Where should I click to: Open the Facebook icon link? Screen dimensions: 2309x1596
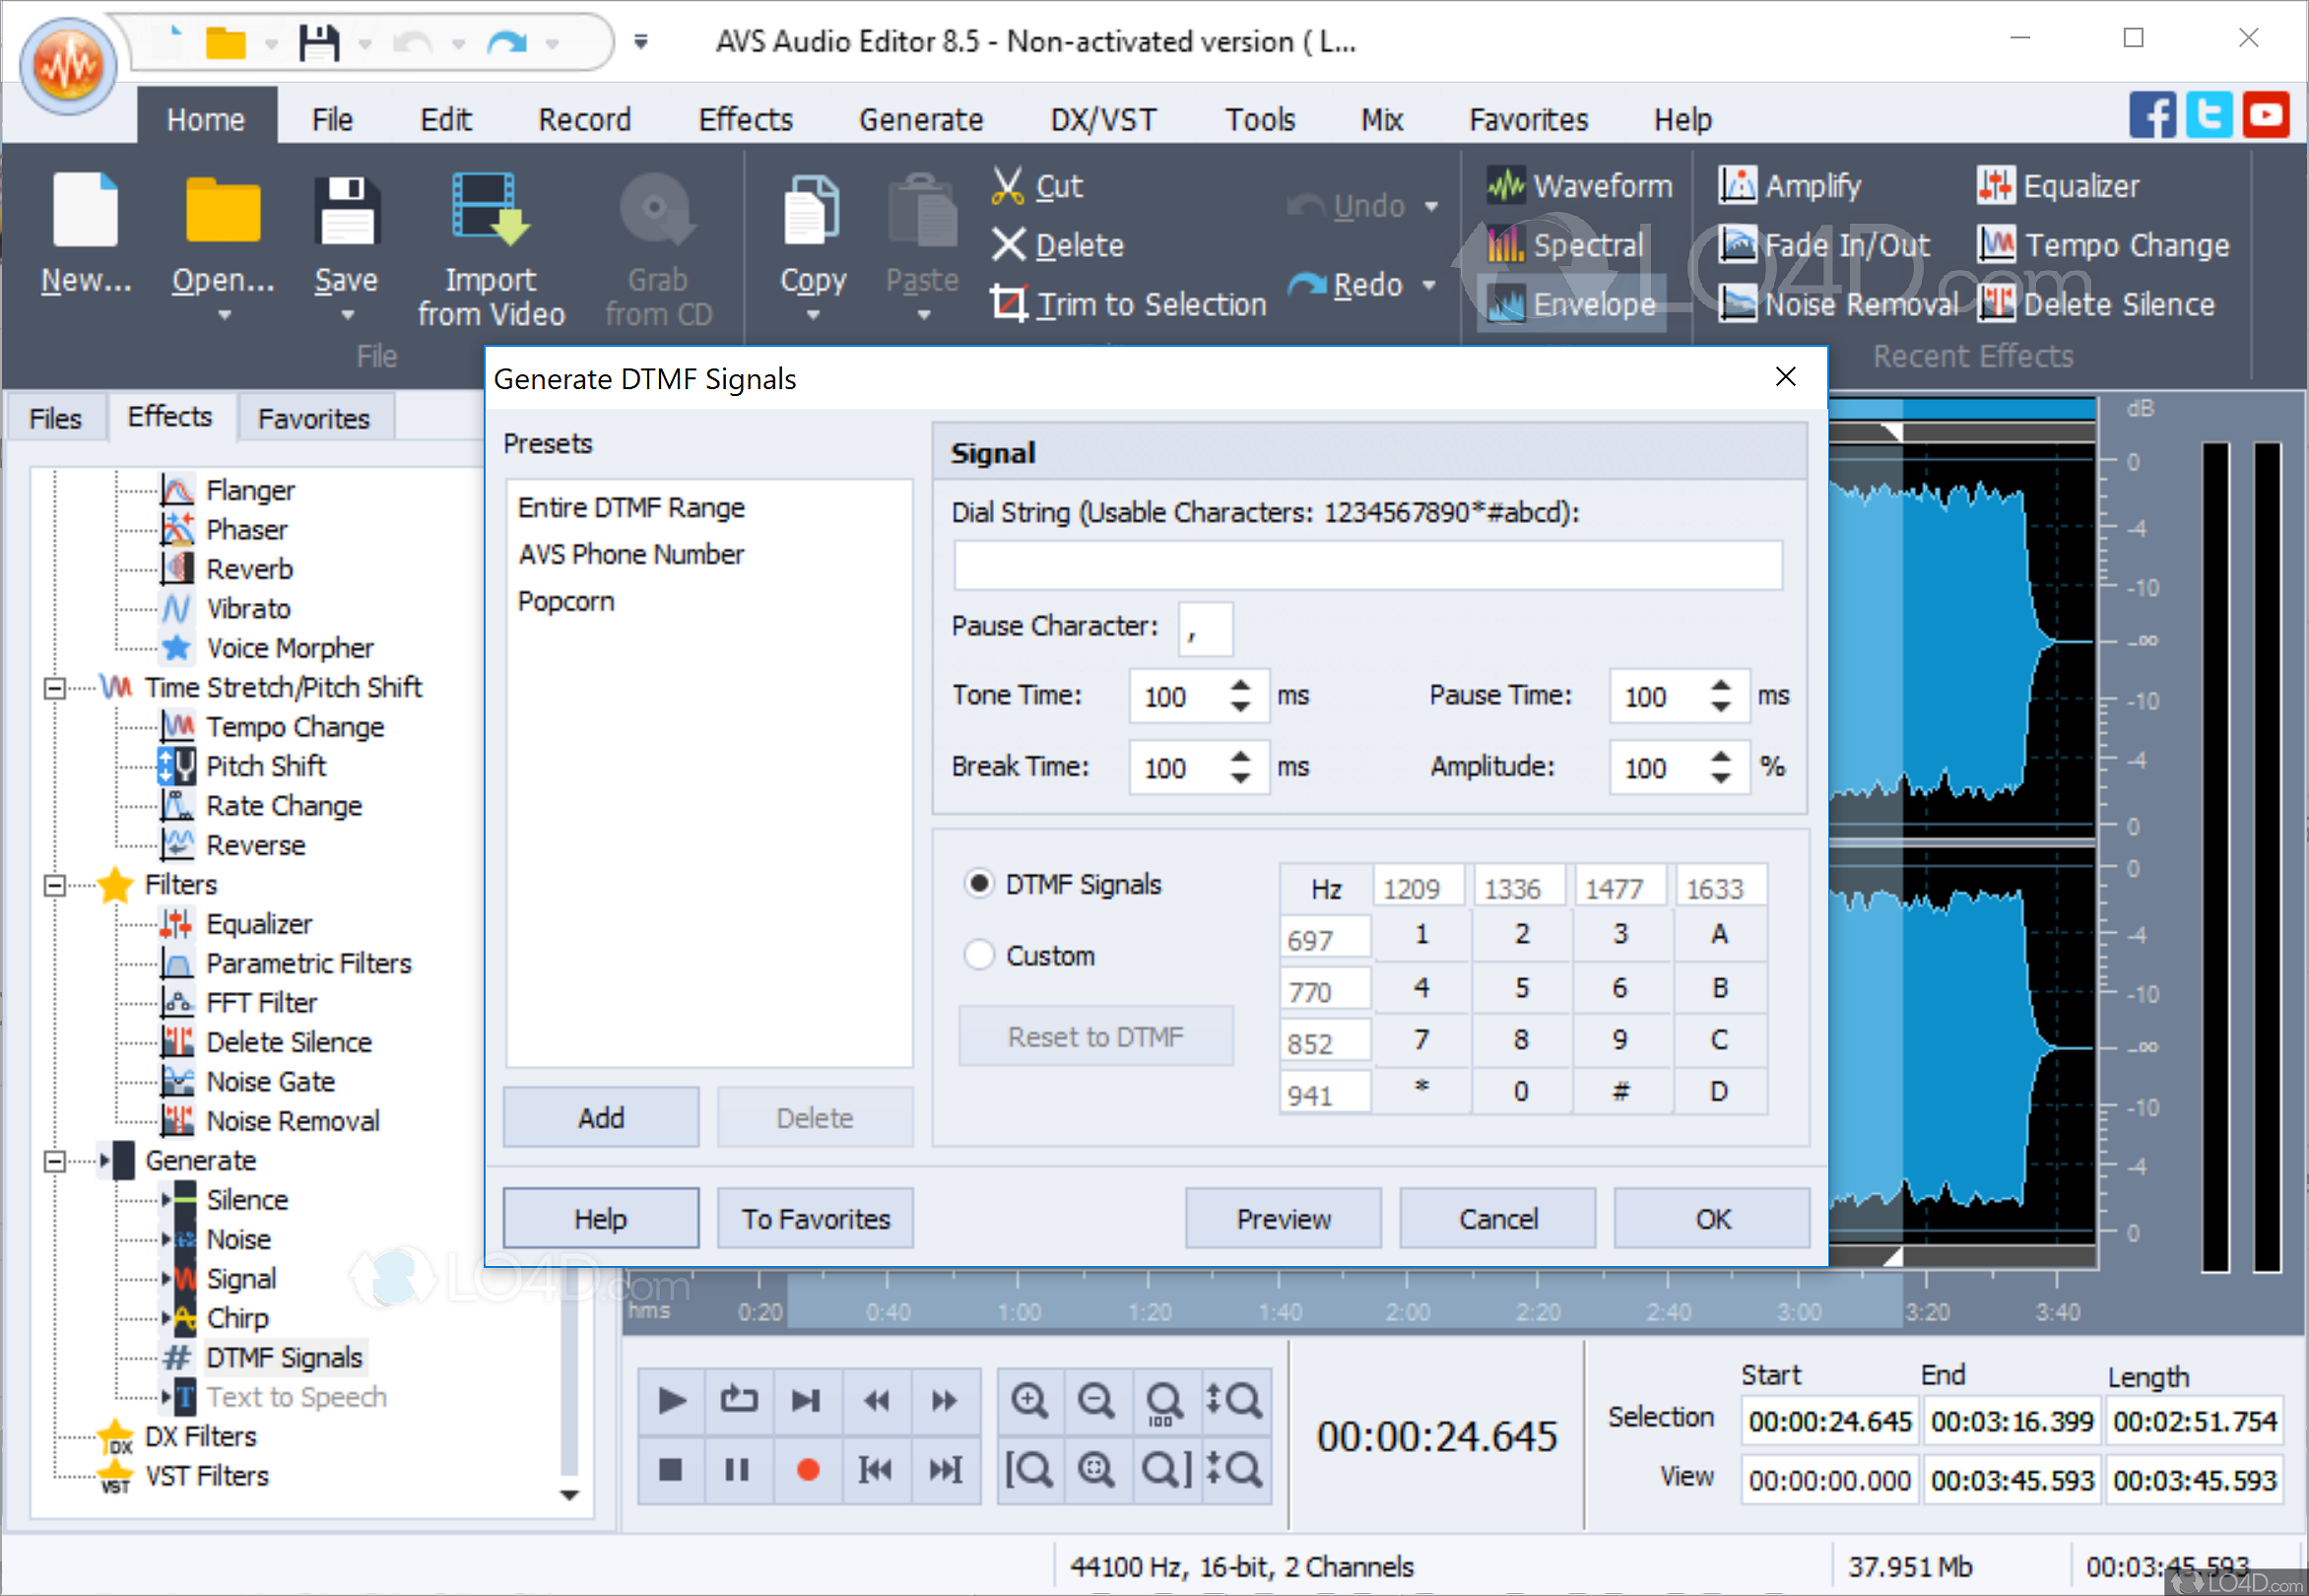coord(2152,116)
